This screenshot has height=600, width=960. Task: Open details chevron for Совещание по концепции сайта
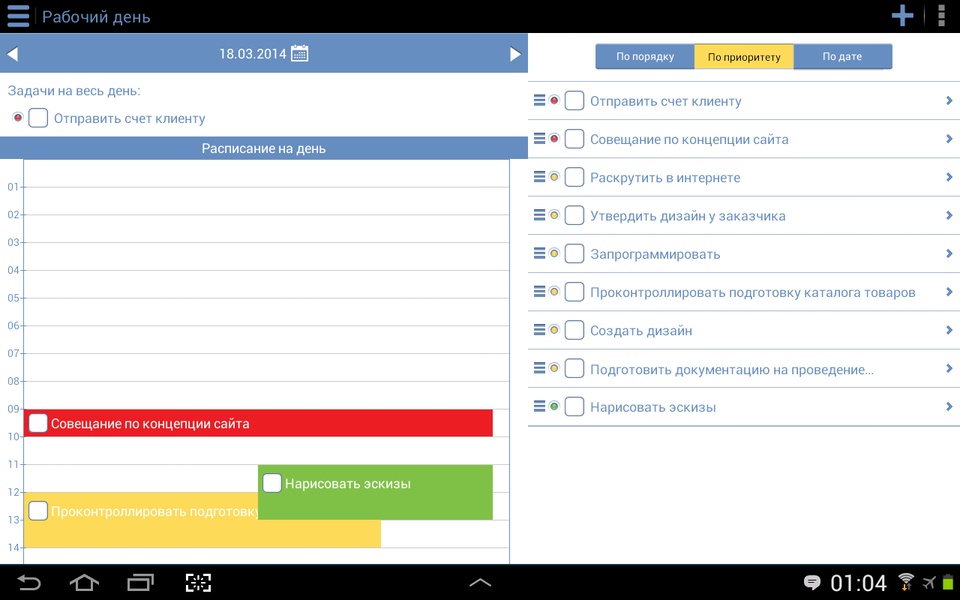[x=949, y=139]
